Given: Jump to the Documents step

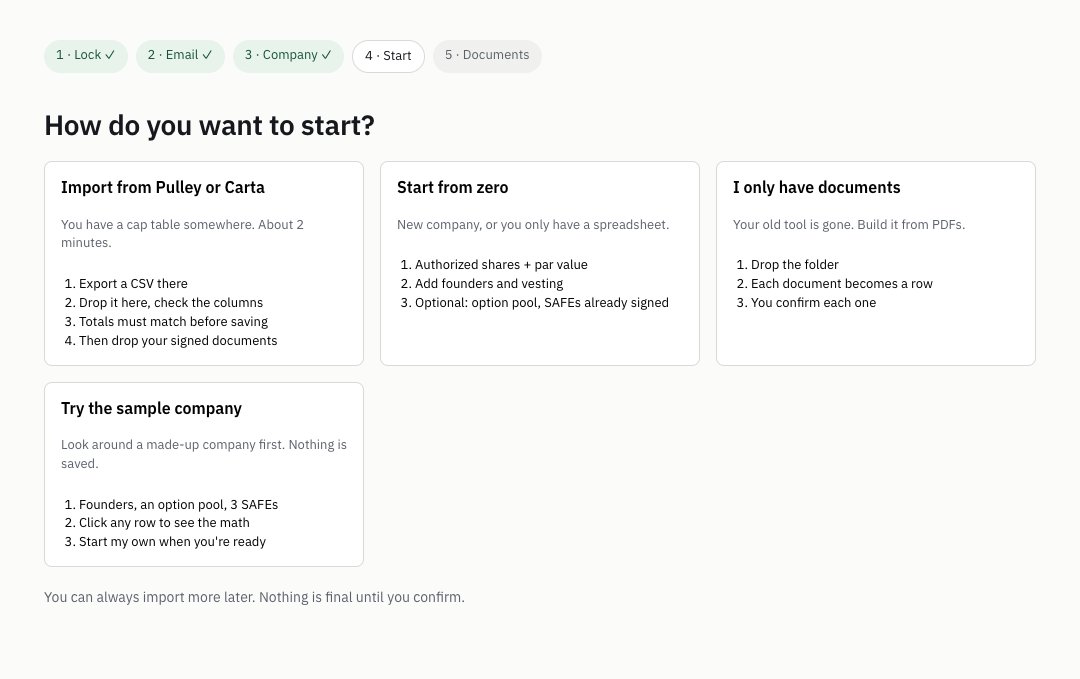Looking at the screenshot, I should pyautogui.click(x=487, y=56).
